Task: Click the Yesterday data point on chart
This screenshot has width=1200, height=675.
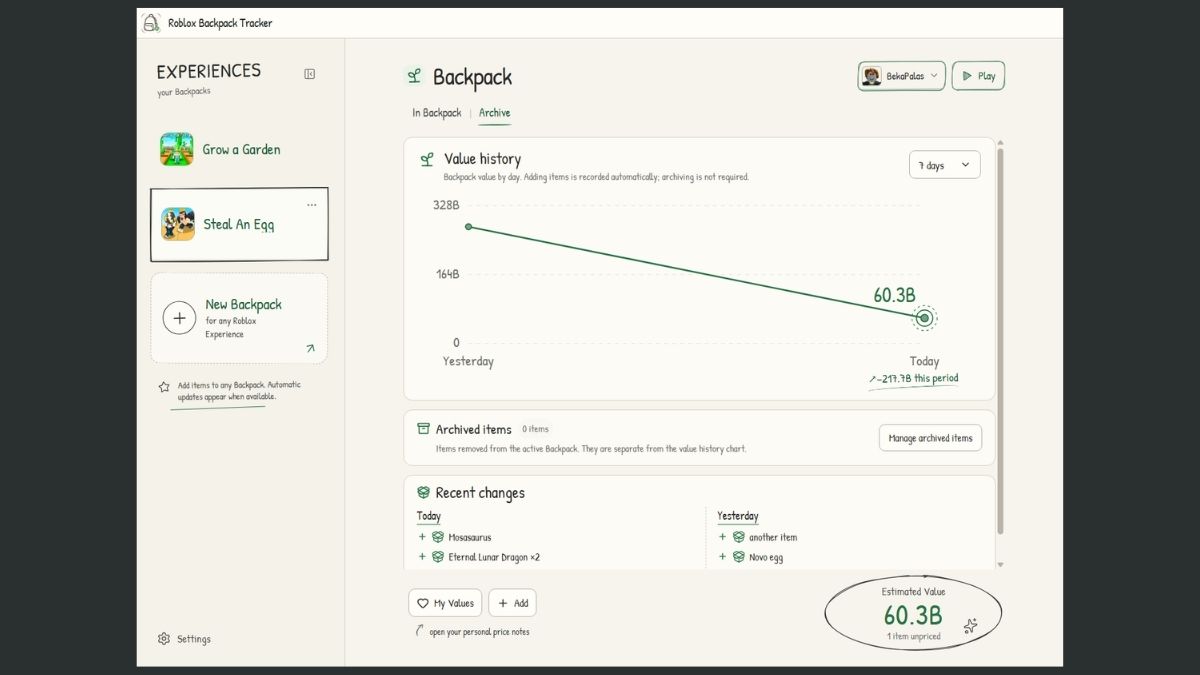Action: [468, 227]
